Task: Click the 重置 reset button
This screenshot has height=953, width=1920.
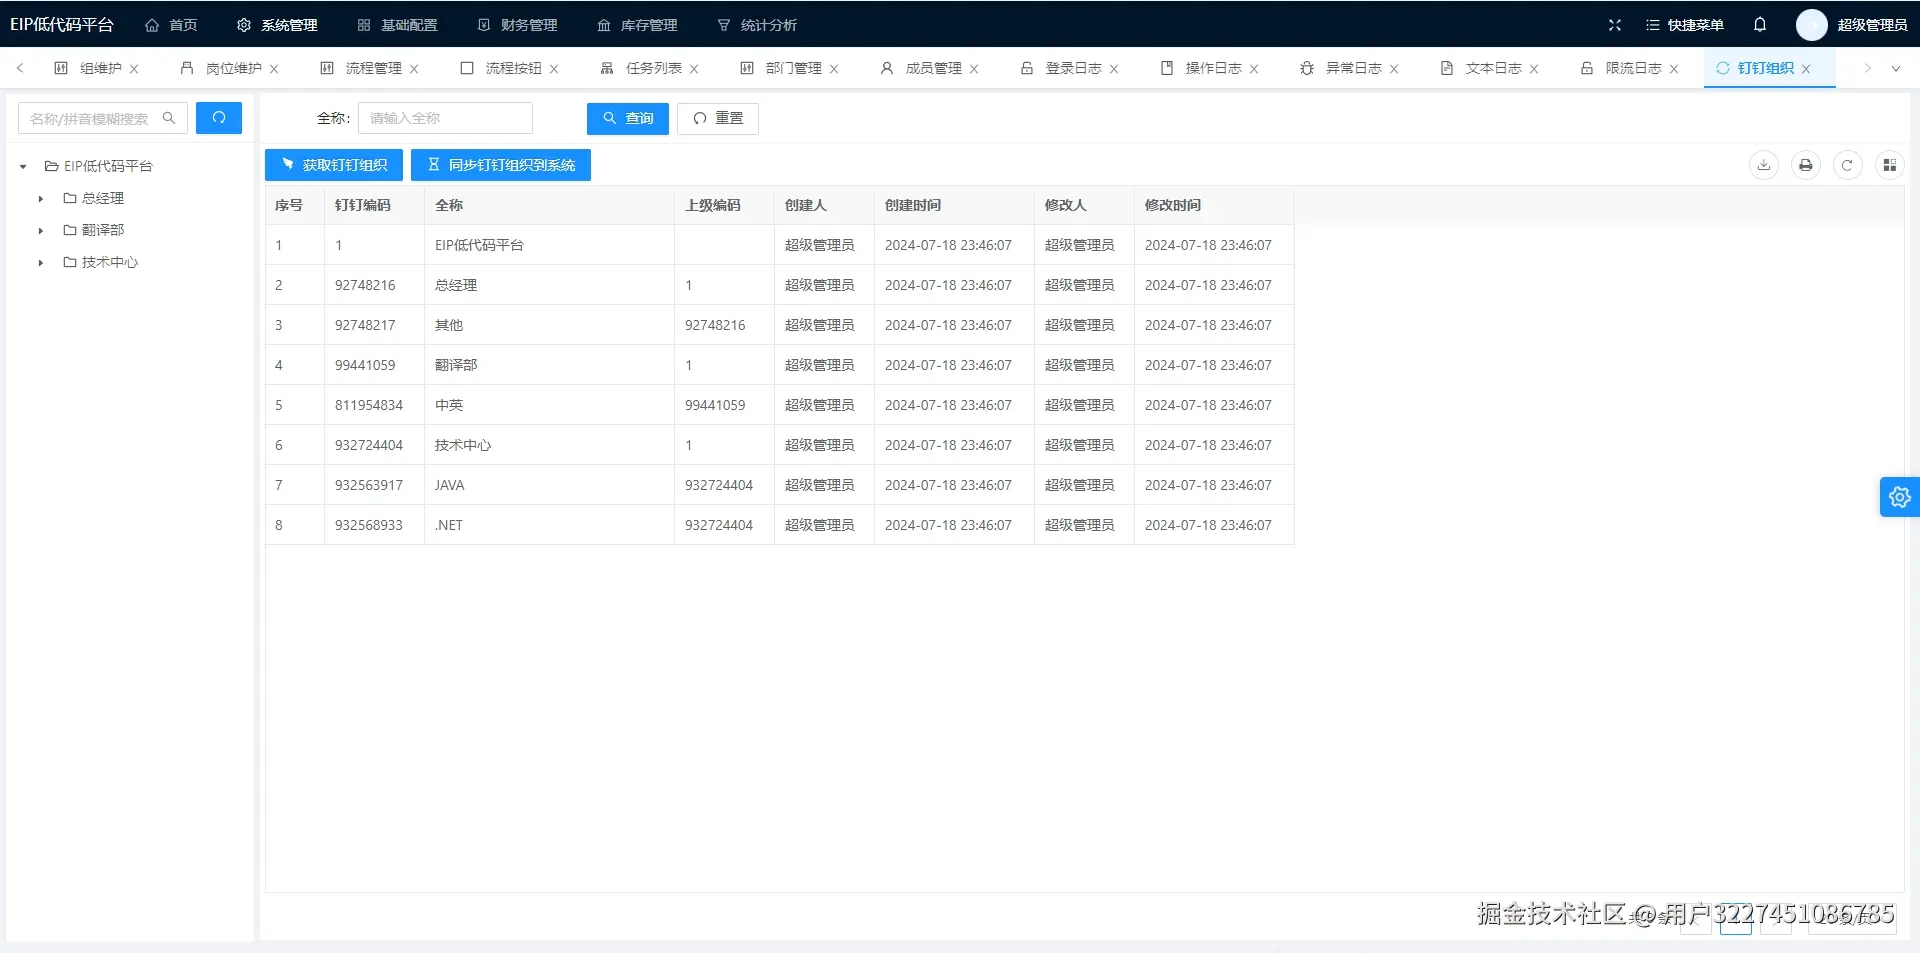Action: tap(718, 118)
